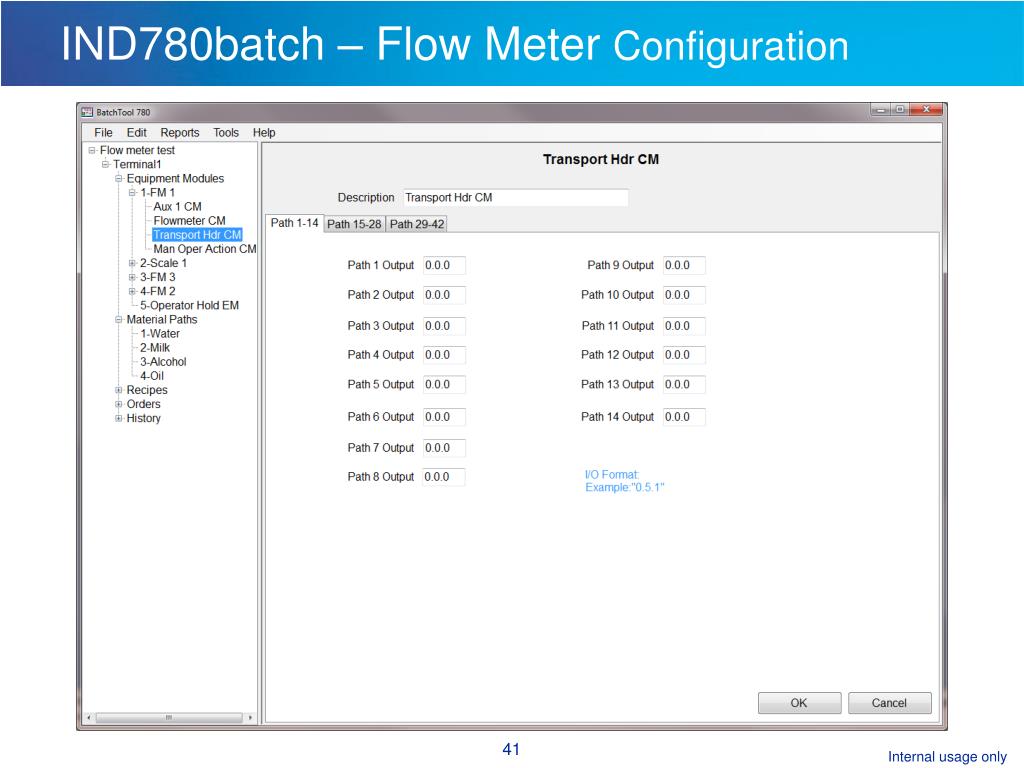The height and width of the screenshot is (768, 1024).
Task: Switch to the Path 15-28 tab
Action: tap(354, 224)
